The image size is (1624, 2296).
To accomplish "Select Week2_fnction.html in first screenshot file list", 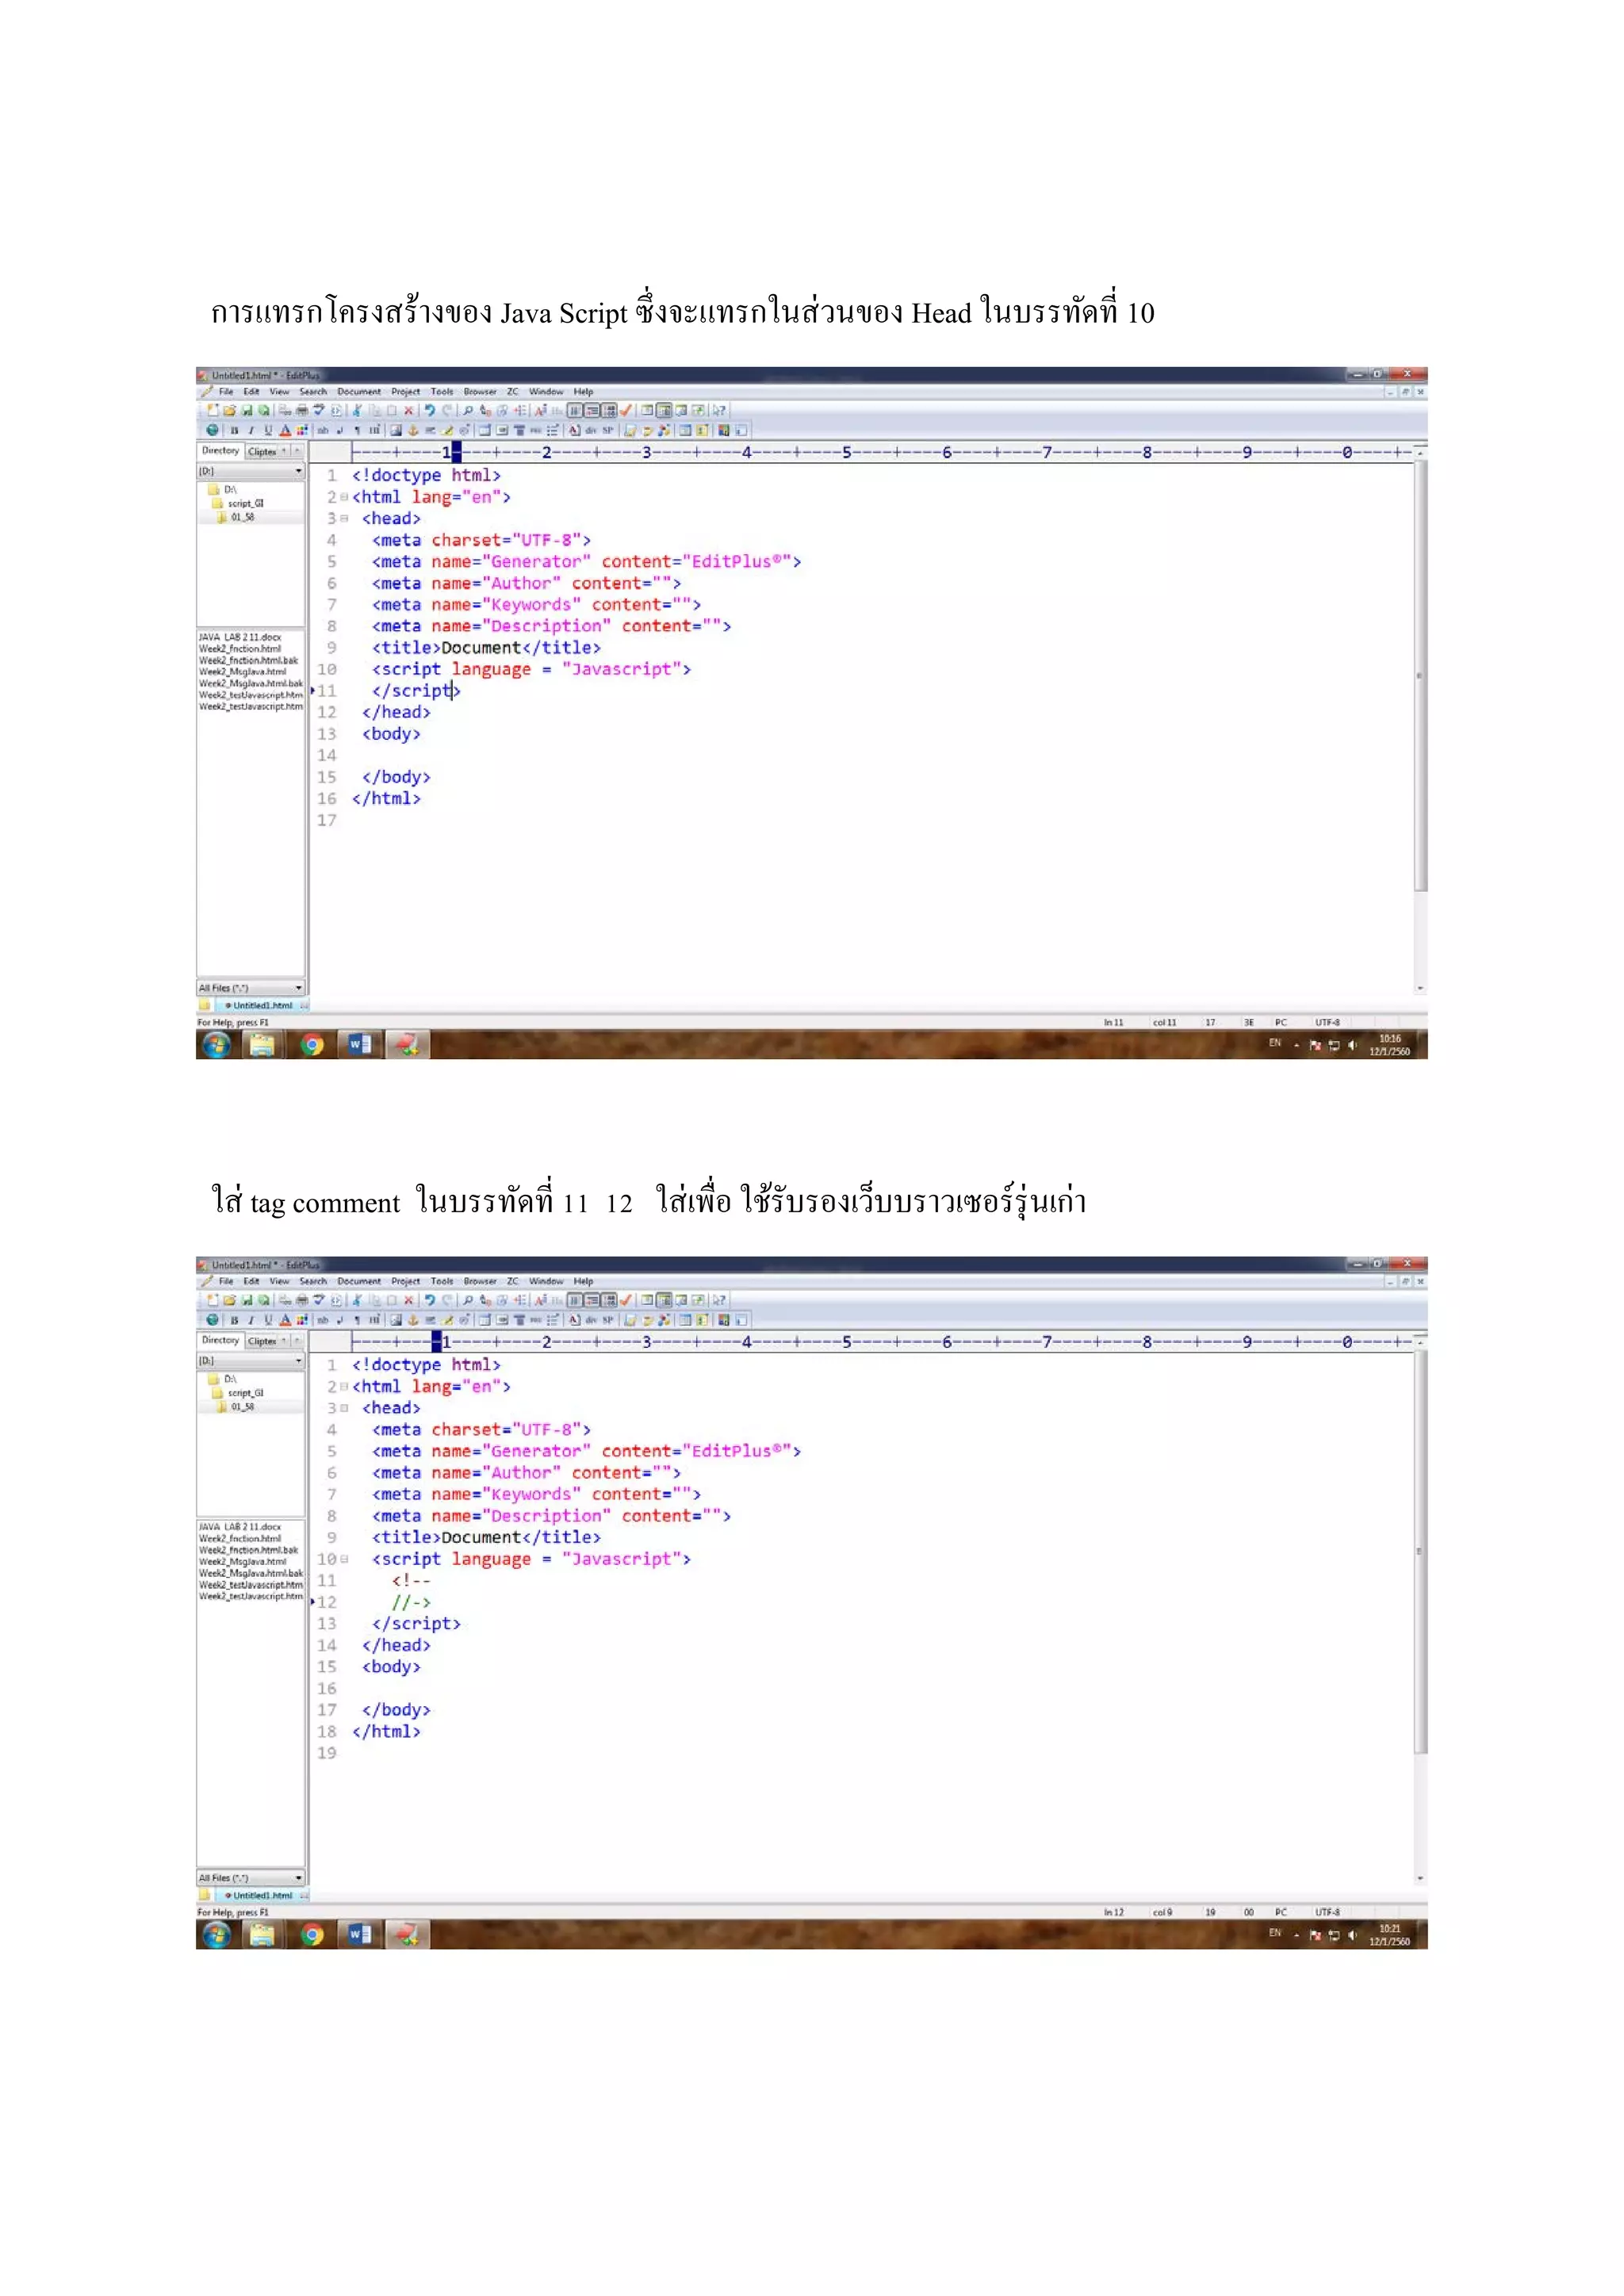I will 240,649.
